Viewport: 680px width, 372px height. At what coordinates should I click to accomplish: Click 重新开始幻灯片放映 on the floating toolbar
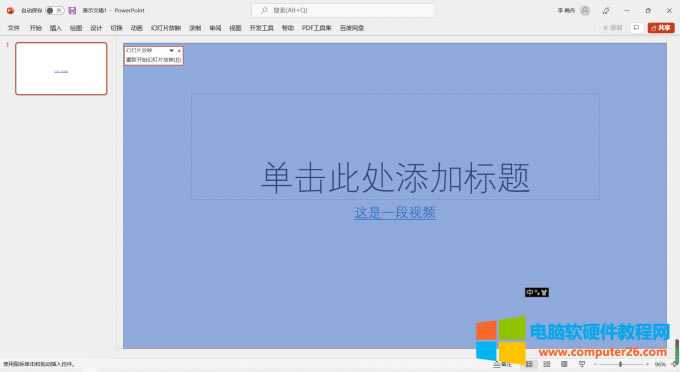tap(154, 60)
